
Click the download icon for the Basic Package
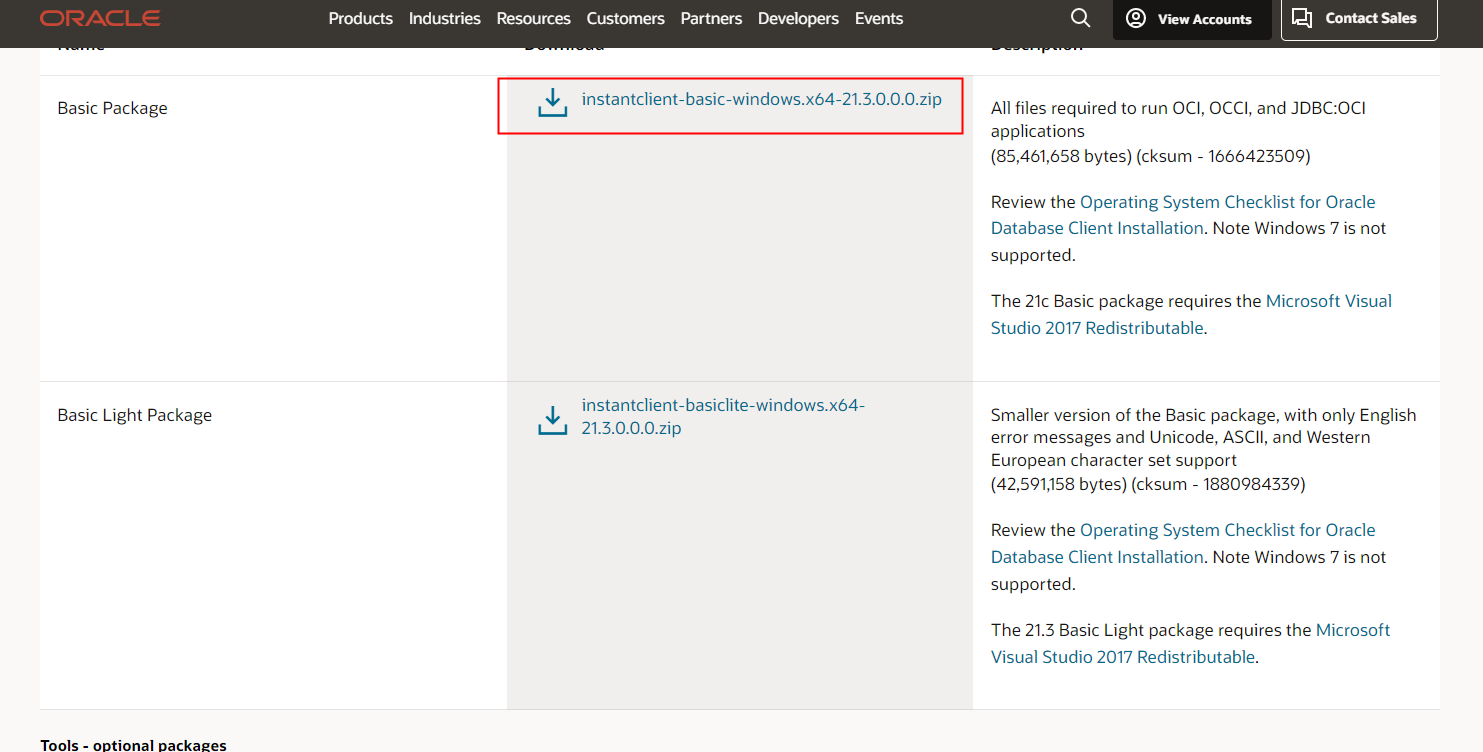[553, 101]
